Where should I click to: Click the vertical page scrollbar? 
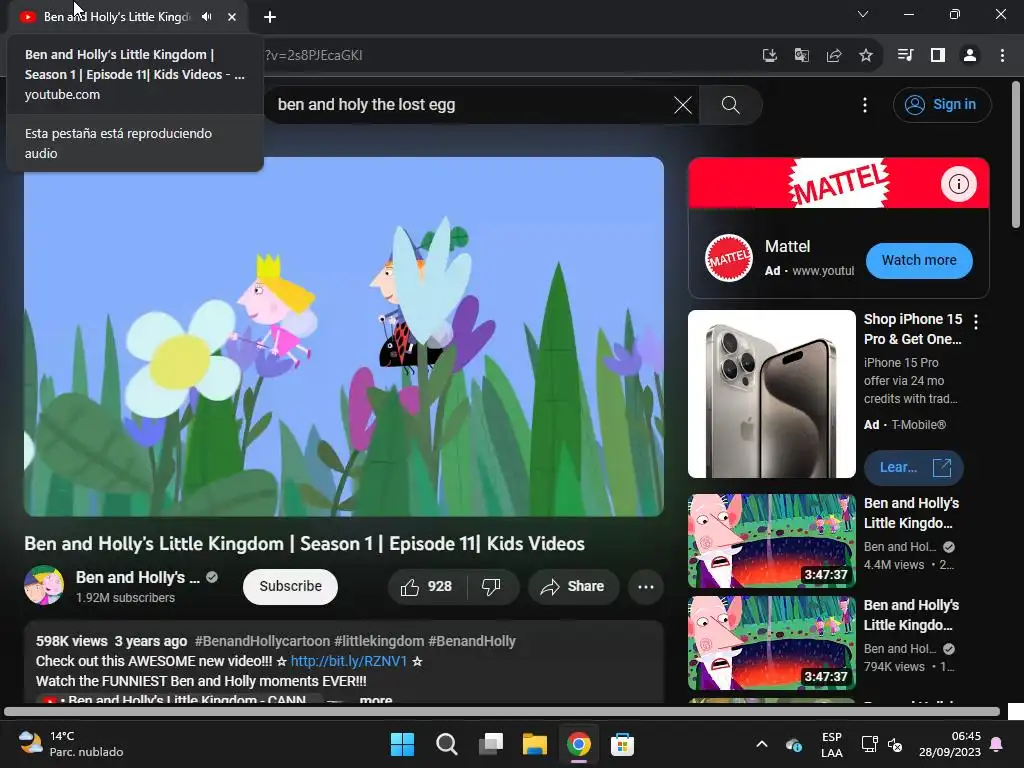1016,155
